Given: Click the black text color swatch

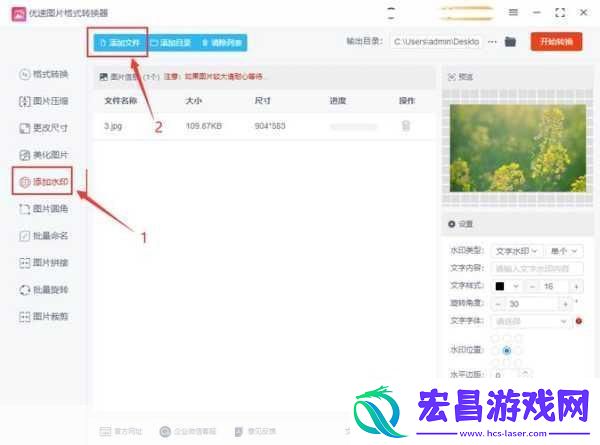Looking at the screenshot, I should pos(500,286).
